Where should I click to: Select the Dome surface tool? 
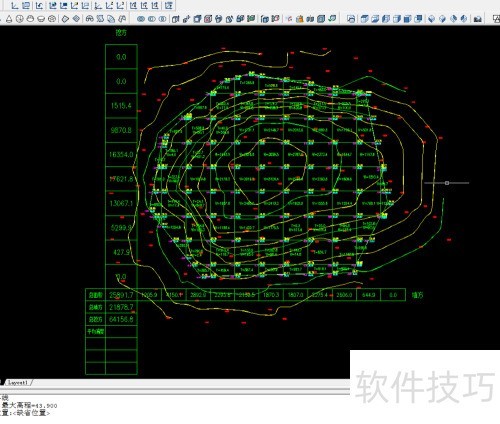[30, 19]
